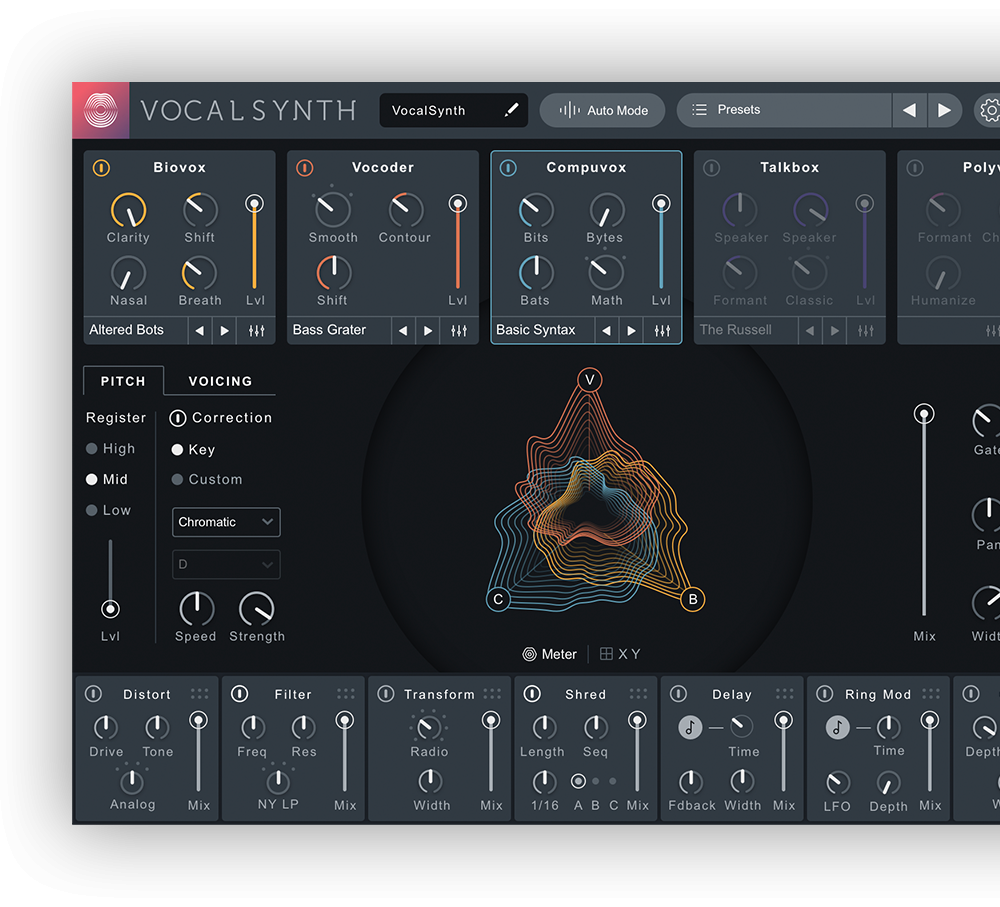Click the Vocoder Lvl slider handle
1000x907 pixels.
457,204
